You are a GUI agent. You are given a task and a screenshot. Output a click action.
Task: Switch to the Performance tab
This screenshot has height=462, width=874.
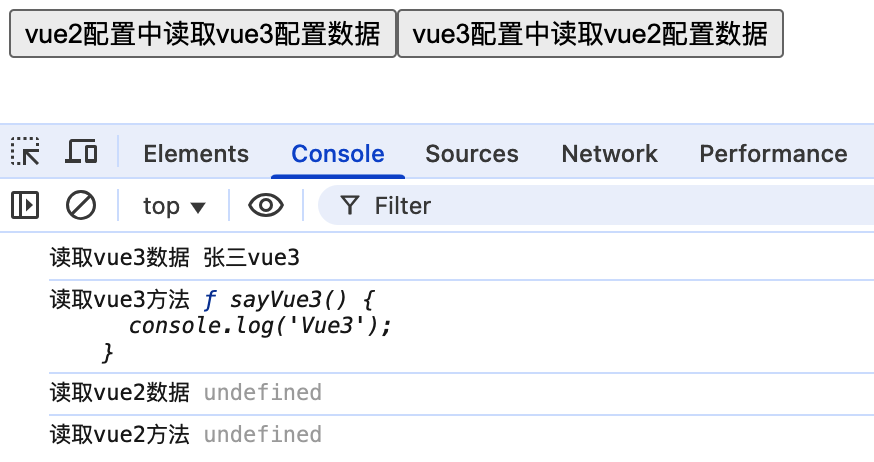coord(773,154)
